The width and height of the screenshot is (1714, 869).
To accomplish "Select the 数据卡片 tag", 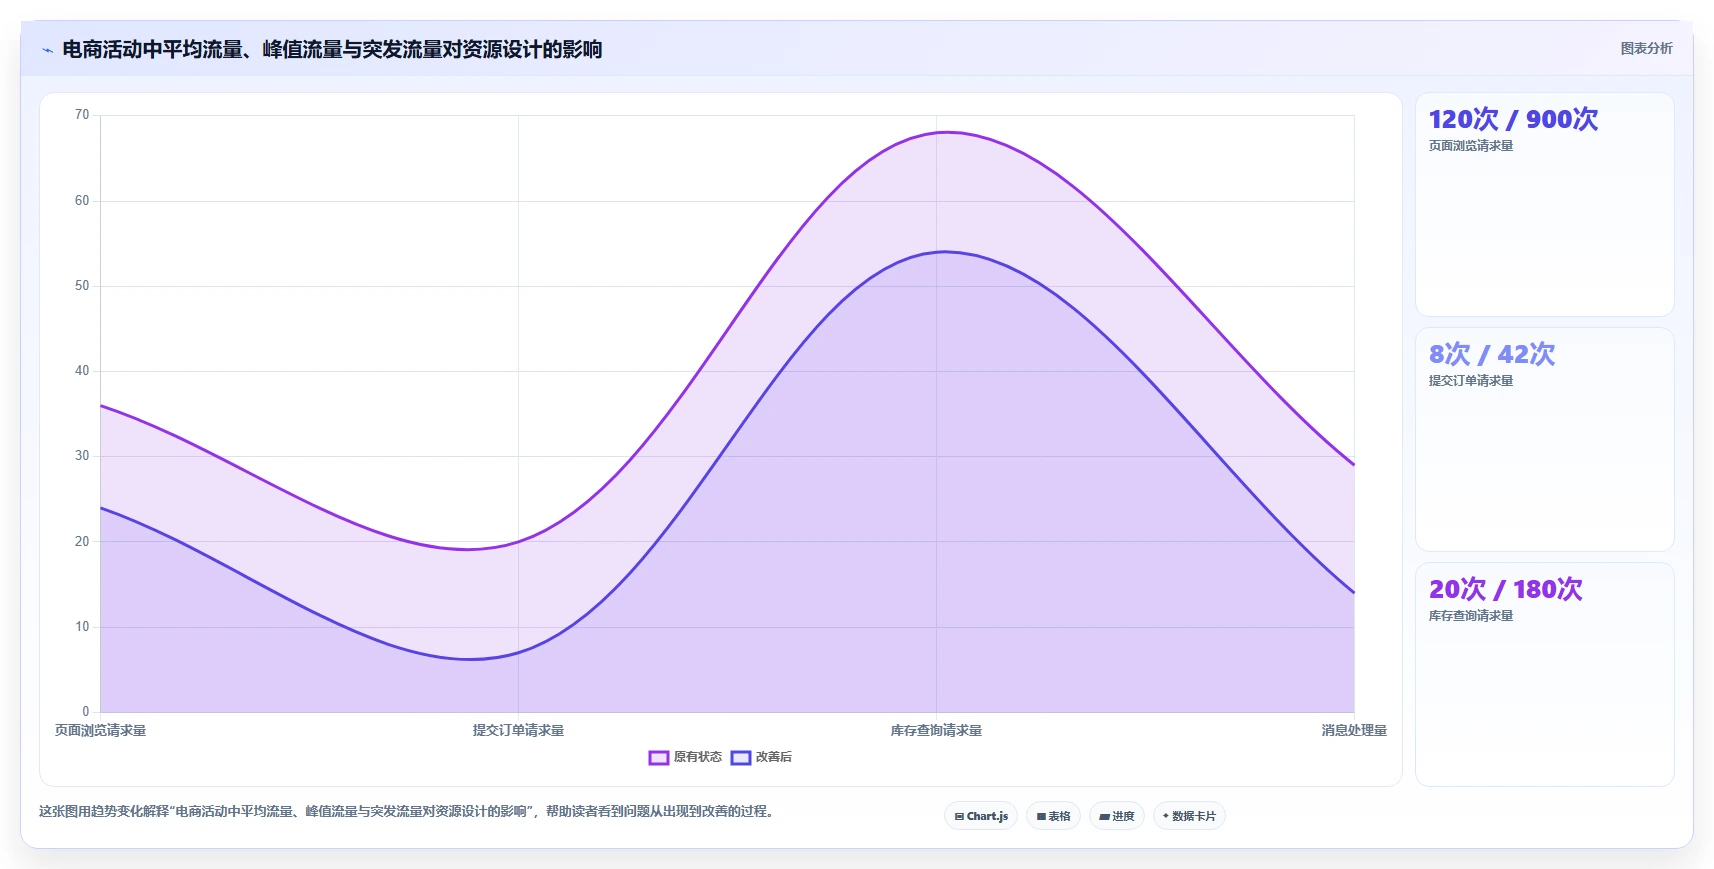I will (x=1189, y=816).
